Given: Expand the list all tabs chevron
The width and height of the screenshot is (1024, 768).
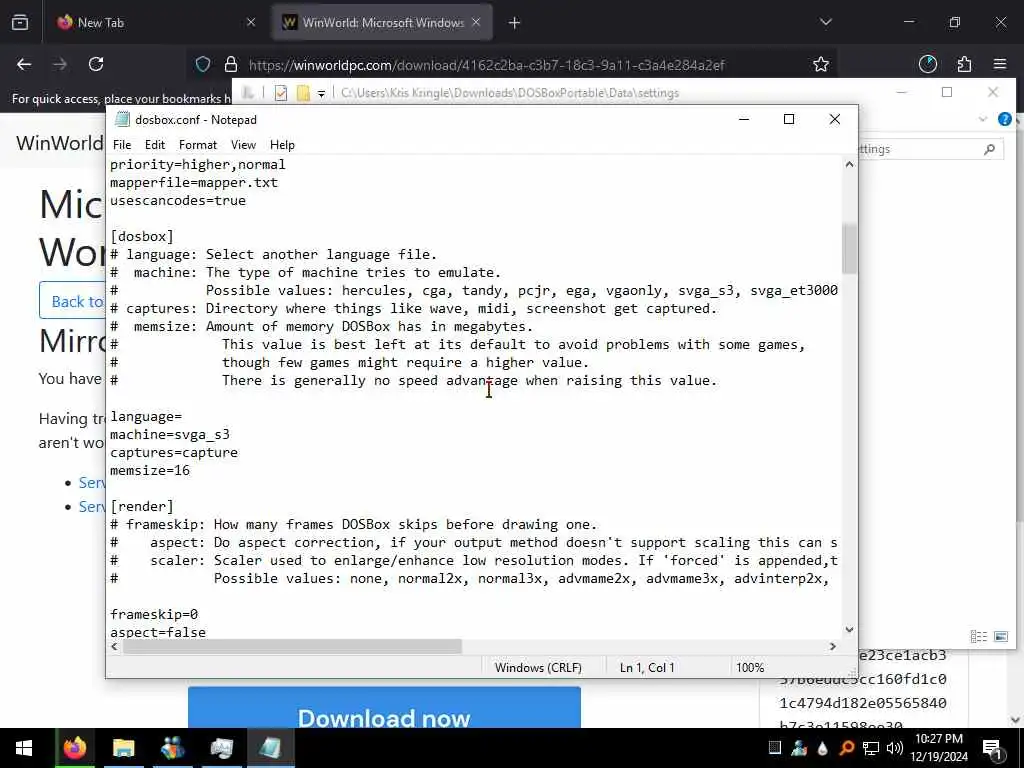Looking at the screenshot, I should click(825, 22).
